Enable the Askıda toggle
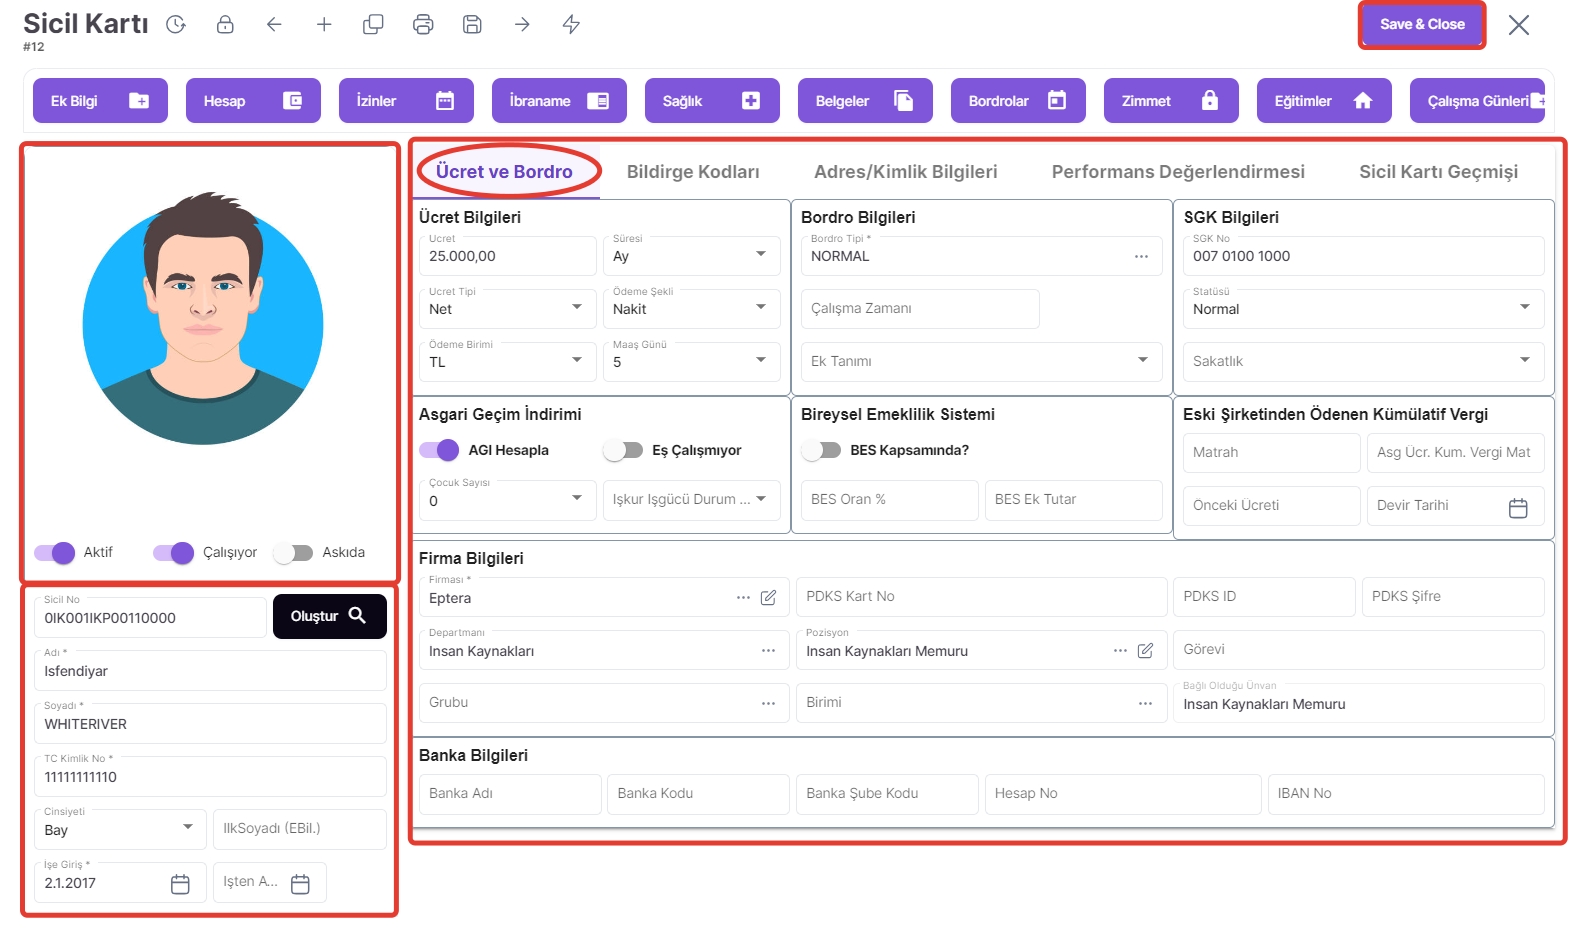Viewport: 1576px width, 930px height. pos(293,553)
